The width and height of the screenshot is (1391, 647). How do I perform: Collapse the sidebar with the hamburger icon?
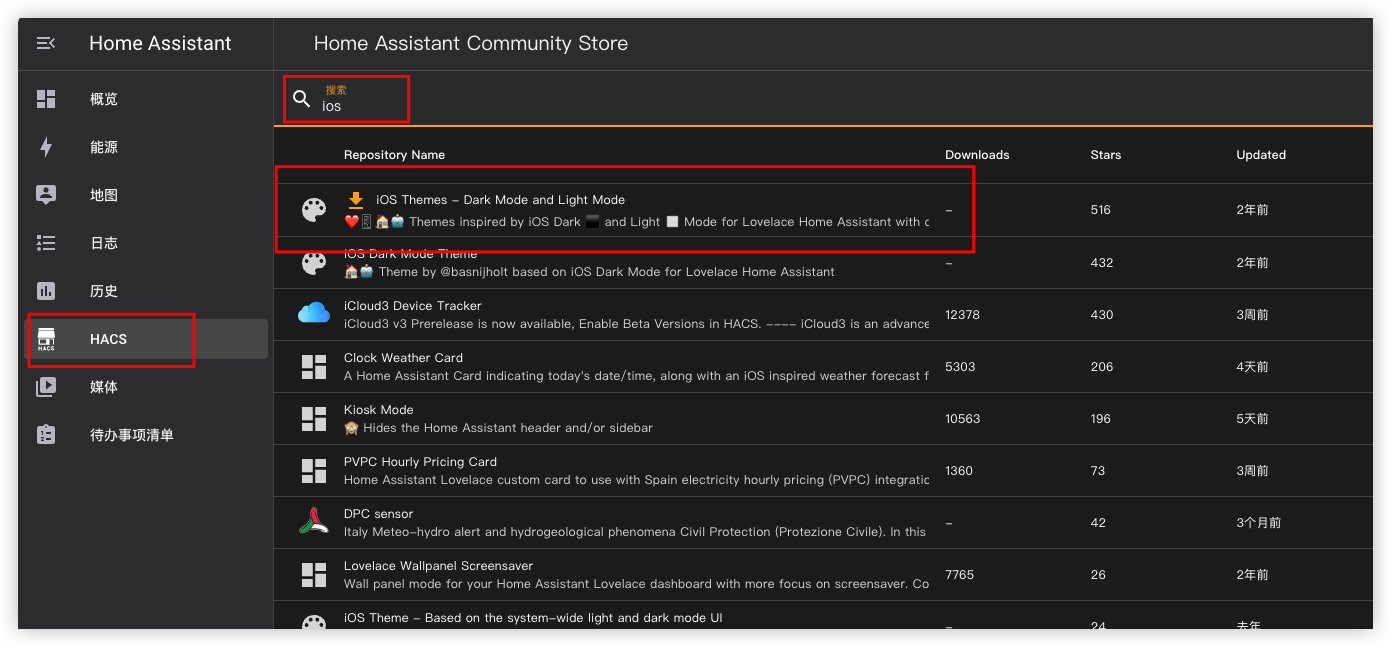tap(45, 43)
